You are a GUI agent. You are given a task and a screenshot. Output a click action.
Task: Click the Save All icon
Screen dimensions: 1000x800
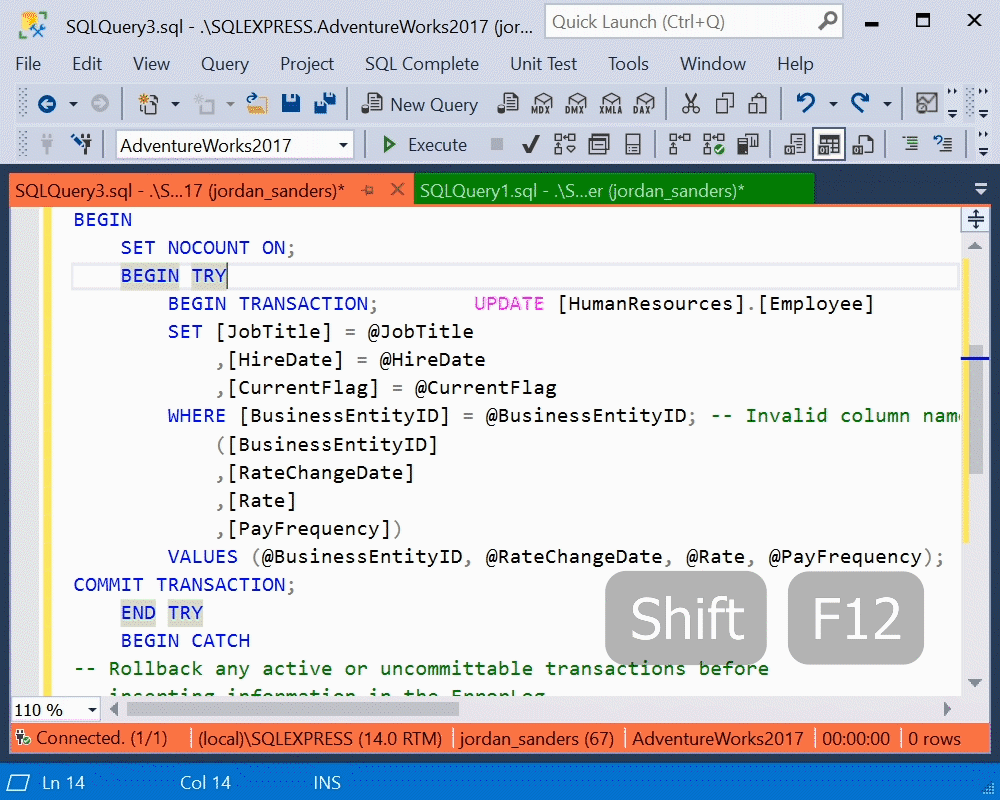click(x=325, y=103)
